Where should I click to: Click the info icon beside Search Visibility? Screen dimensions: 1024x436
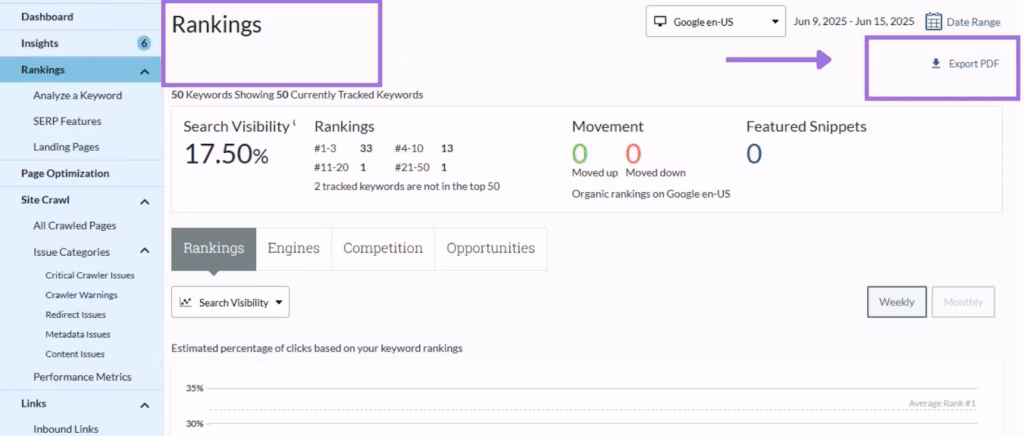295,124
